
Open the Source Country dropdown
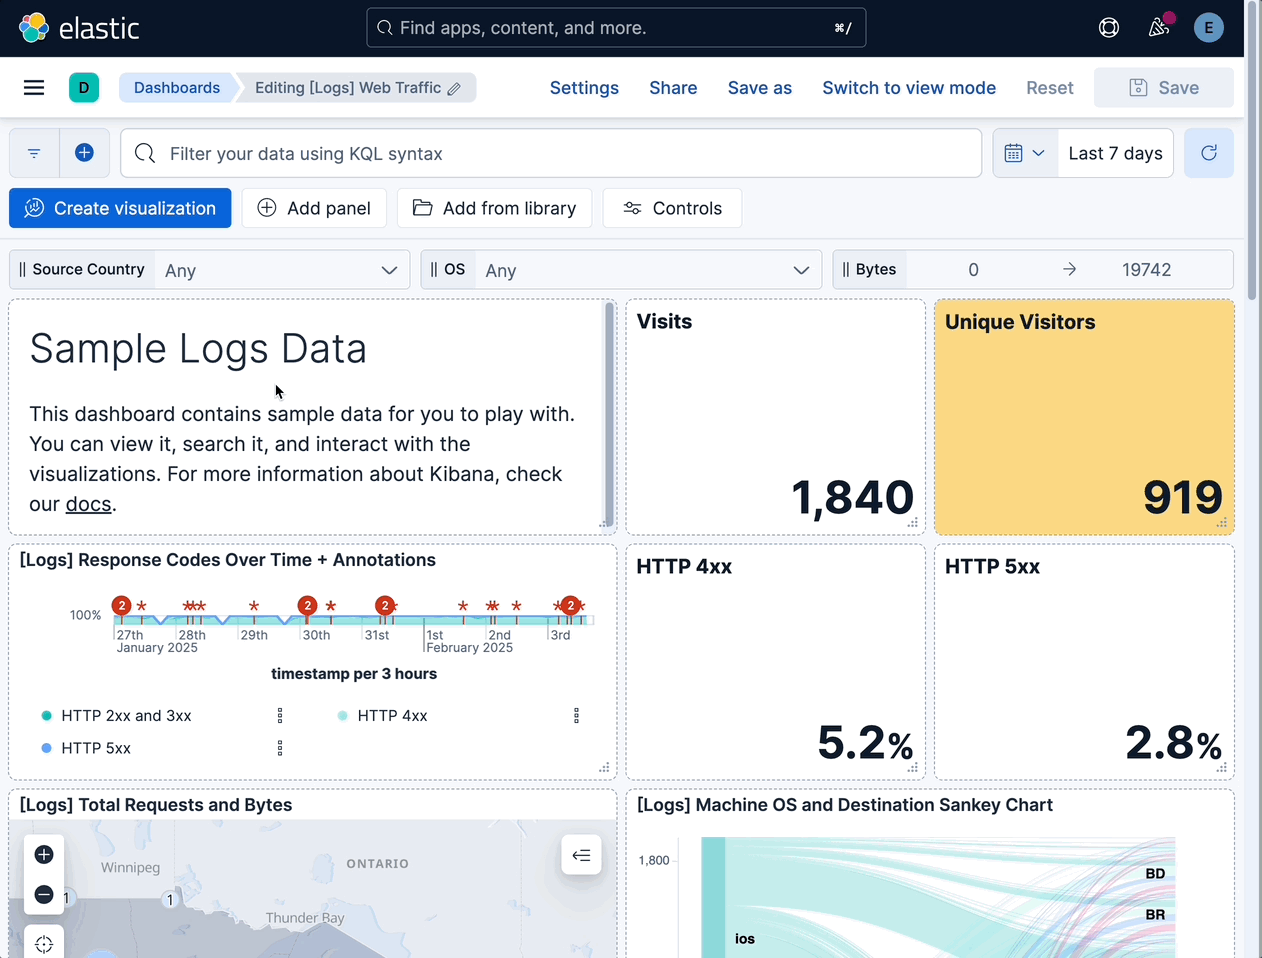pos(282,270)
